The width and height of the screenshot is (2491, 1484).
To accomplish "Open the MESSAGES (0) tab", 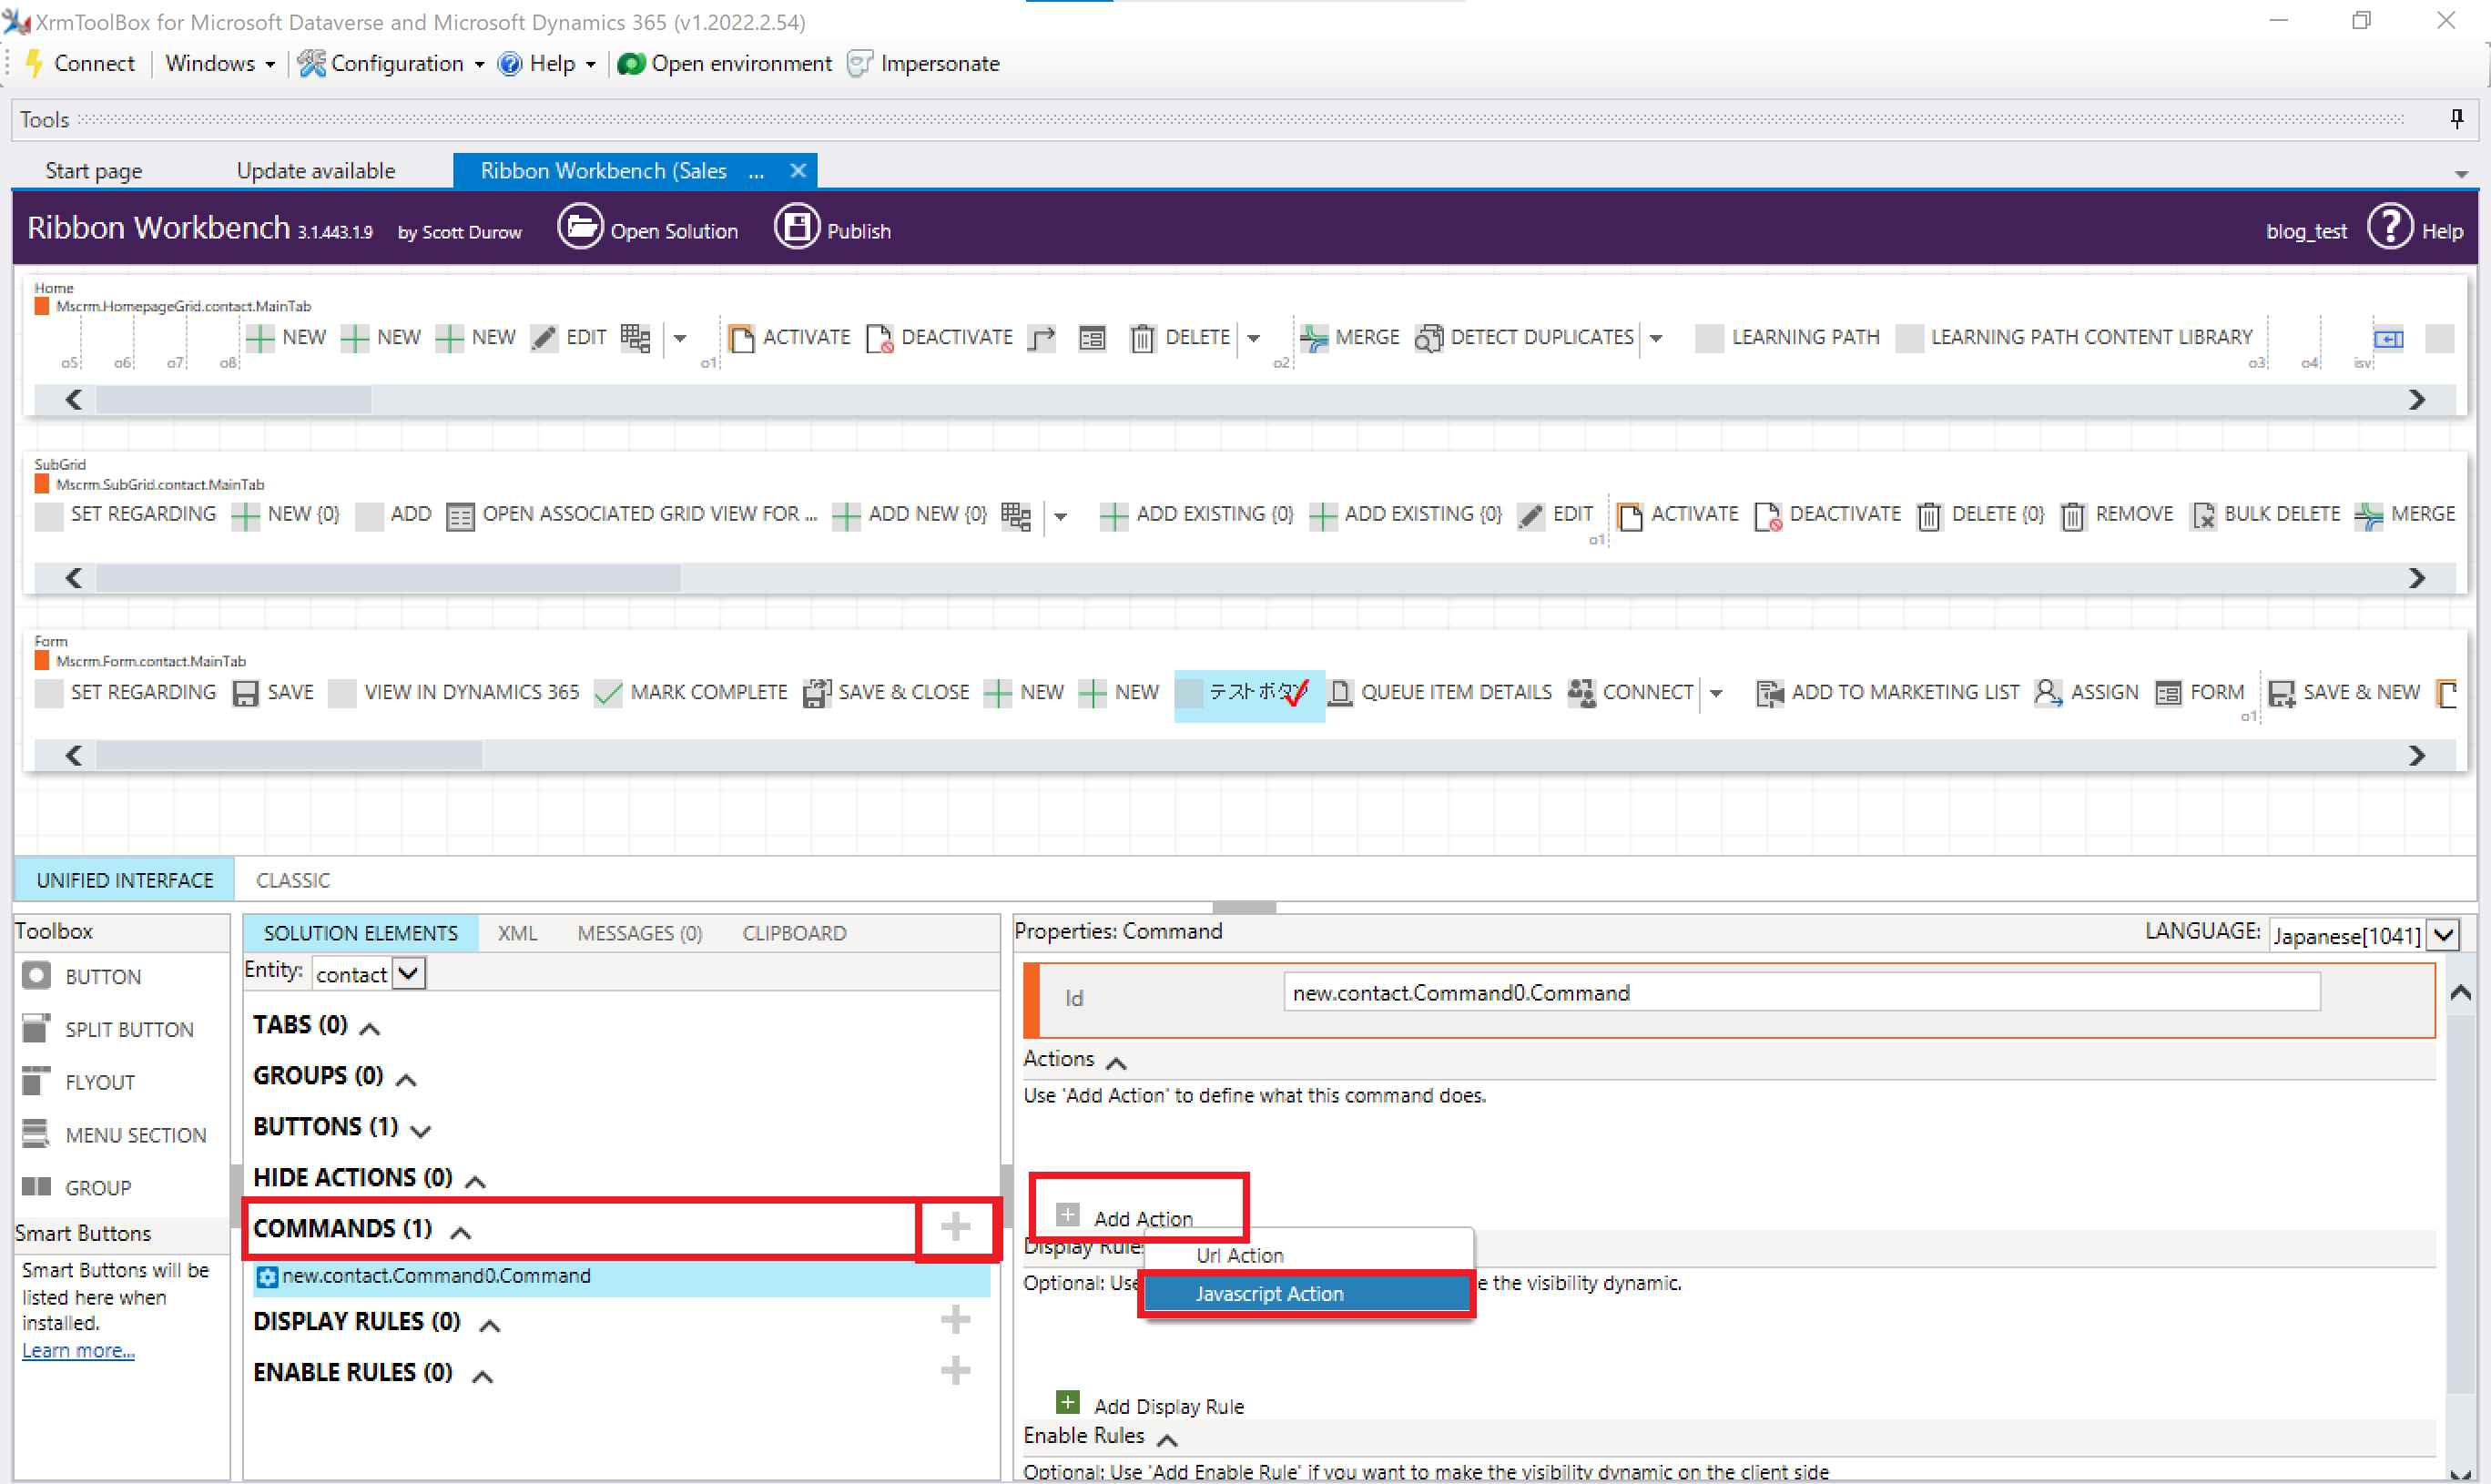I will (x=639, y=934).
